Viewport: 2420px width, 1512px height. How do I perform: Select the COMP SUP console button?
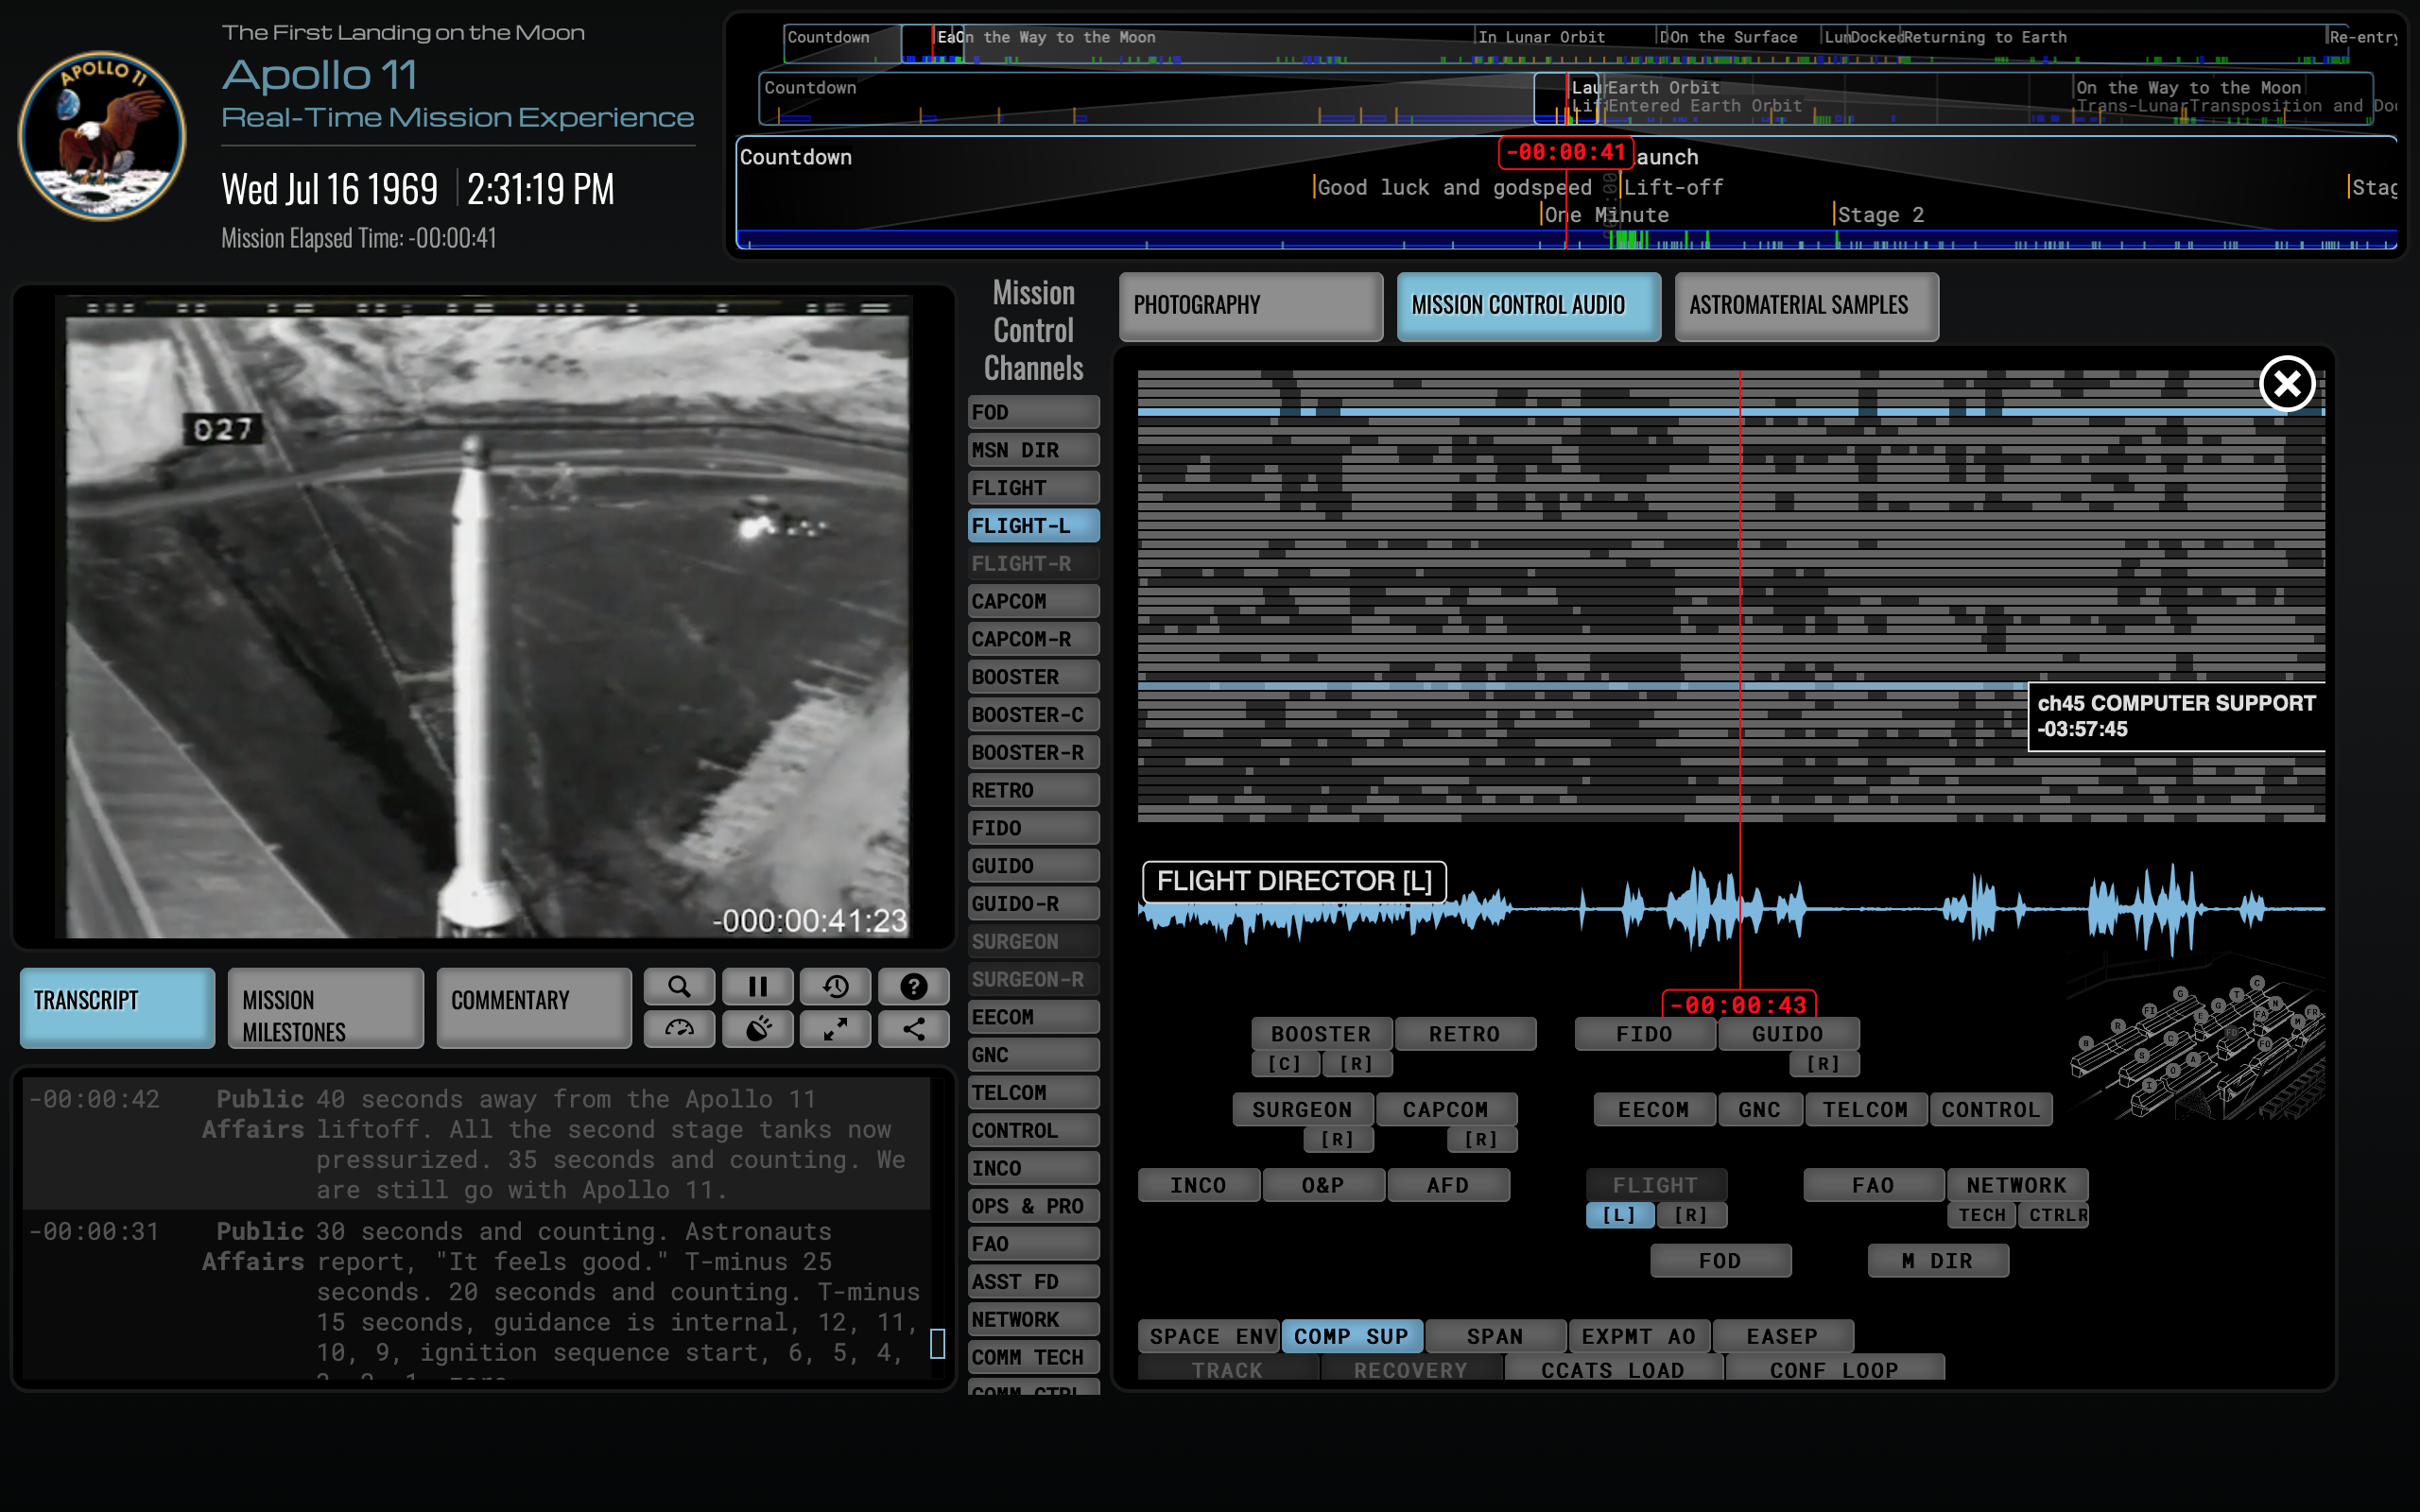(1350, 1336)
